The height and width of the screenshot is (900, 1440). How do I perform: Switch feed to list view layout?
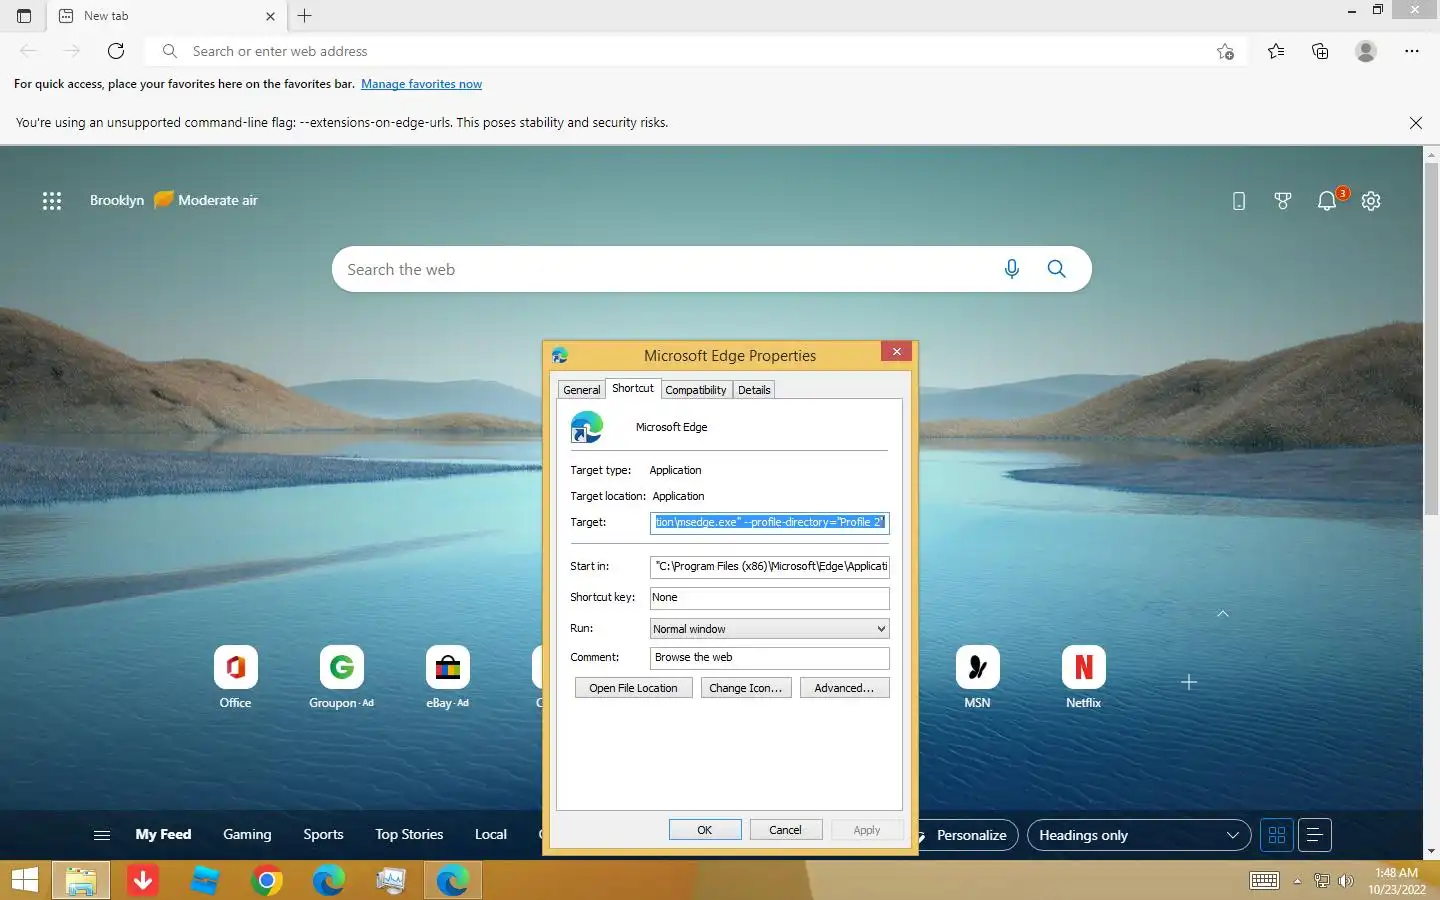1315,835
